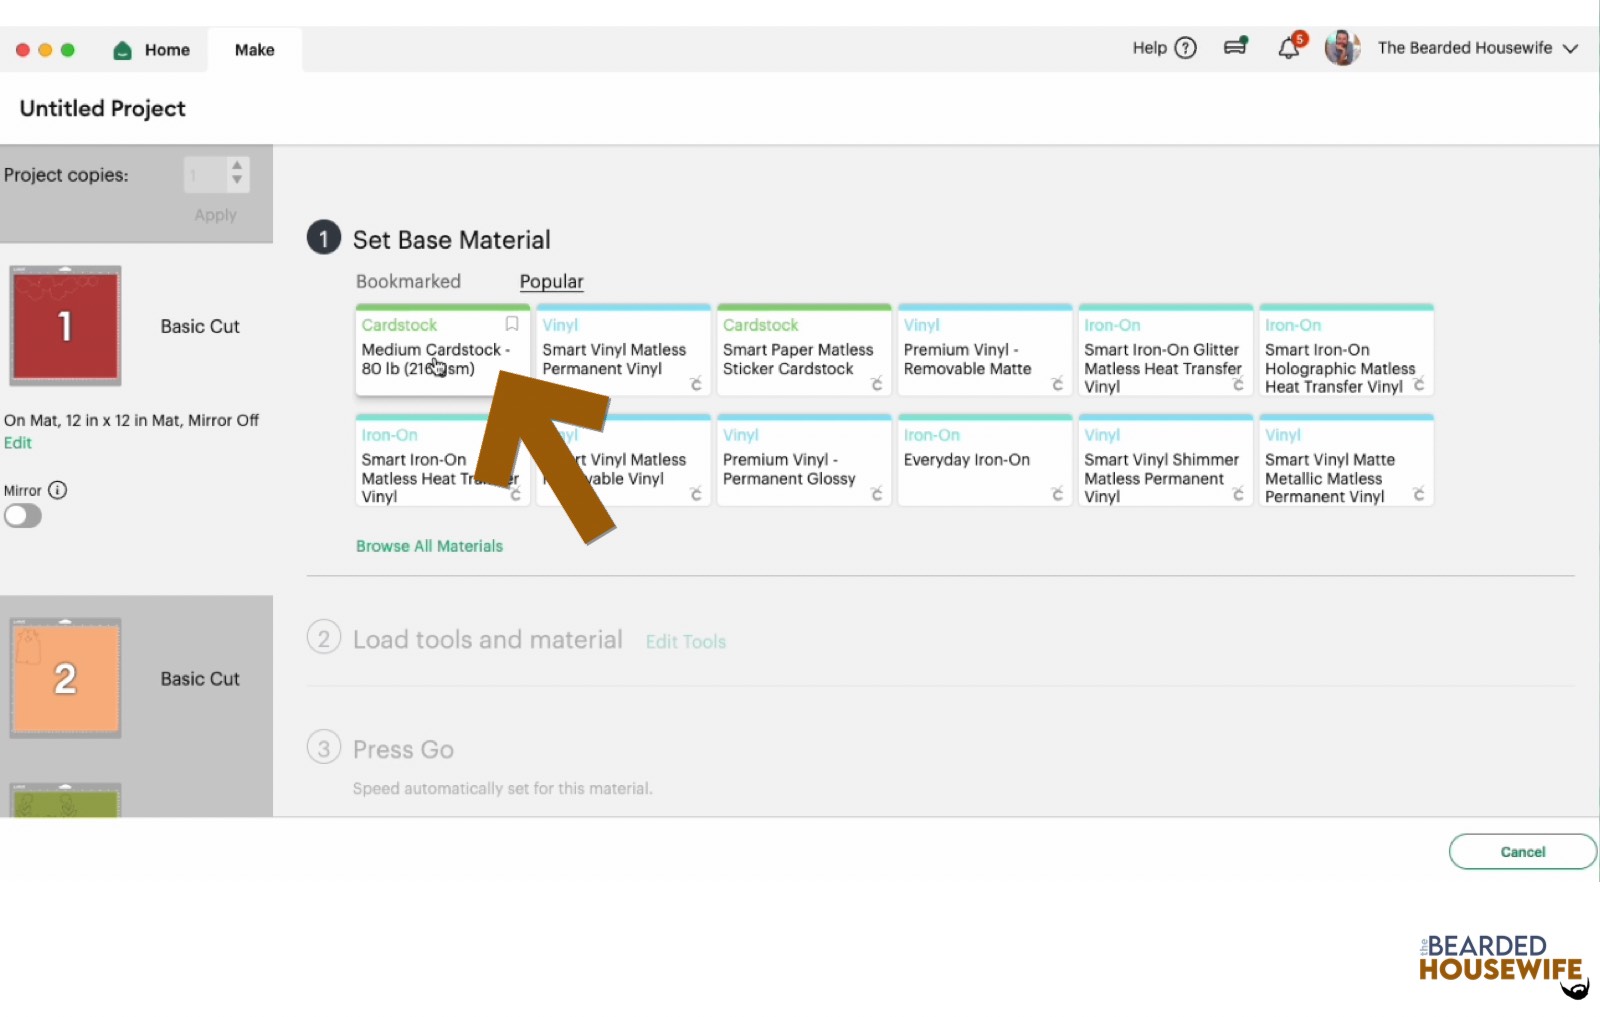Go to the Home screen

(x=152, y=49)
